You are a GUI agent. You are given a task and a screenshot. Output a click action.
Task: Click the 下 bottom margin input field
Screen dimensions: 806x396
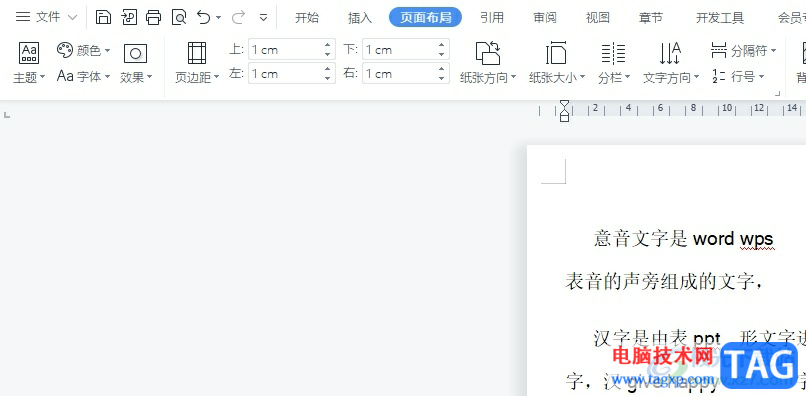click(406, 50)
